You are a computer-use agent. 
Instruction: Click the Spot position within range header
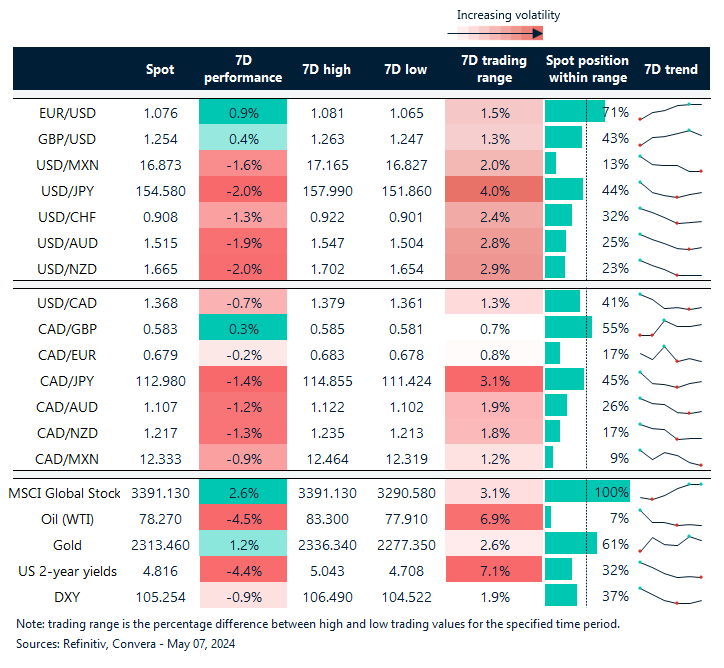[587, 70]
